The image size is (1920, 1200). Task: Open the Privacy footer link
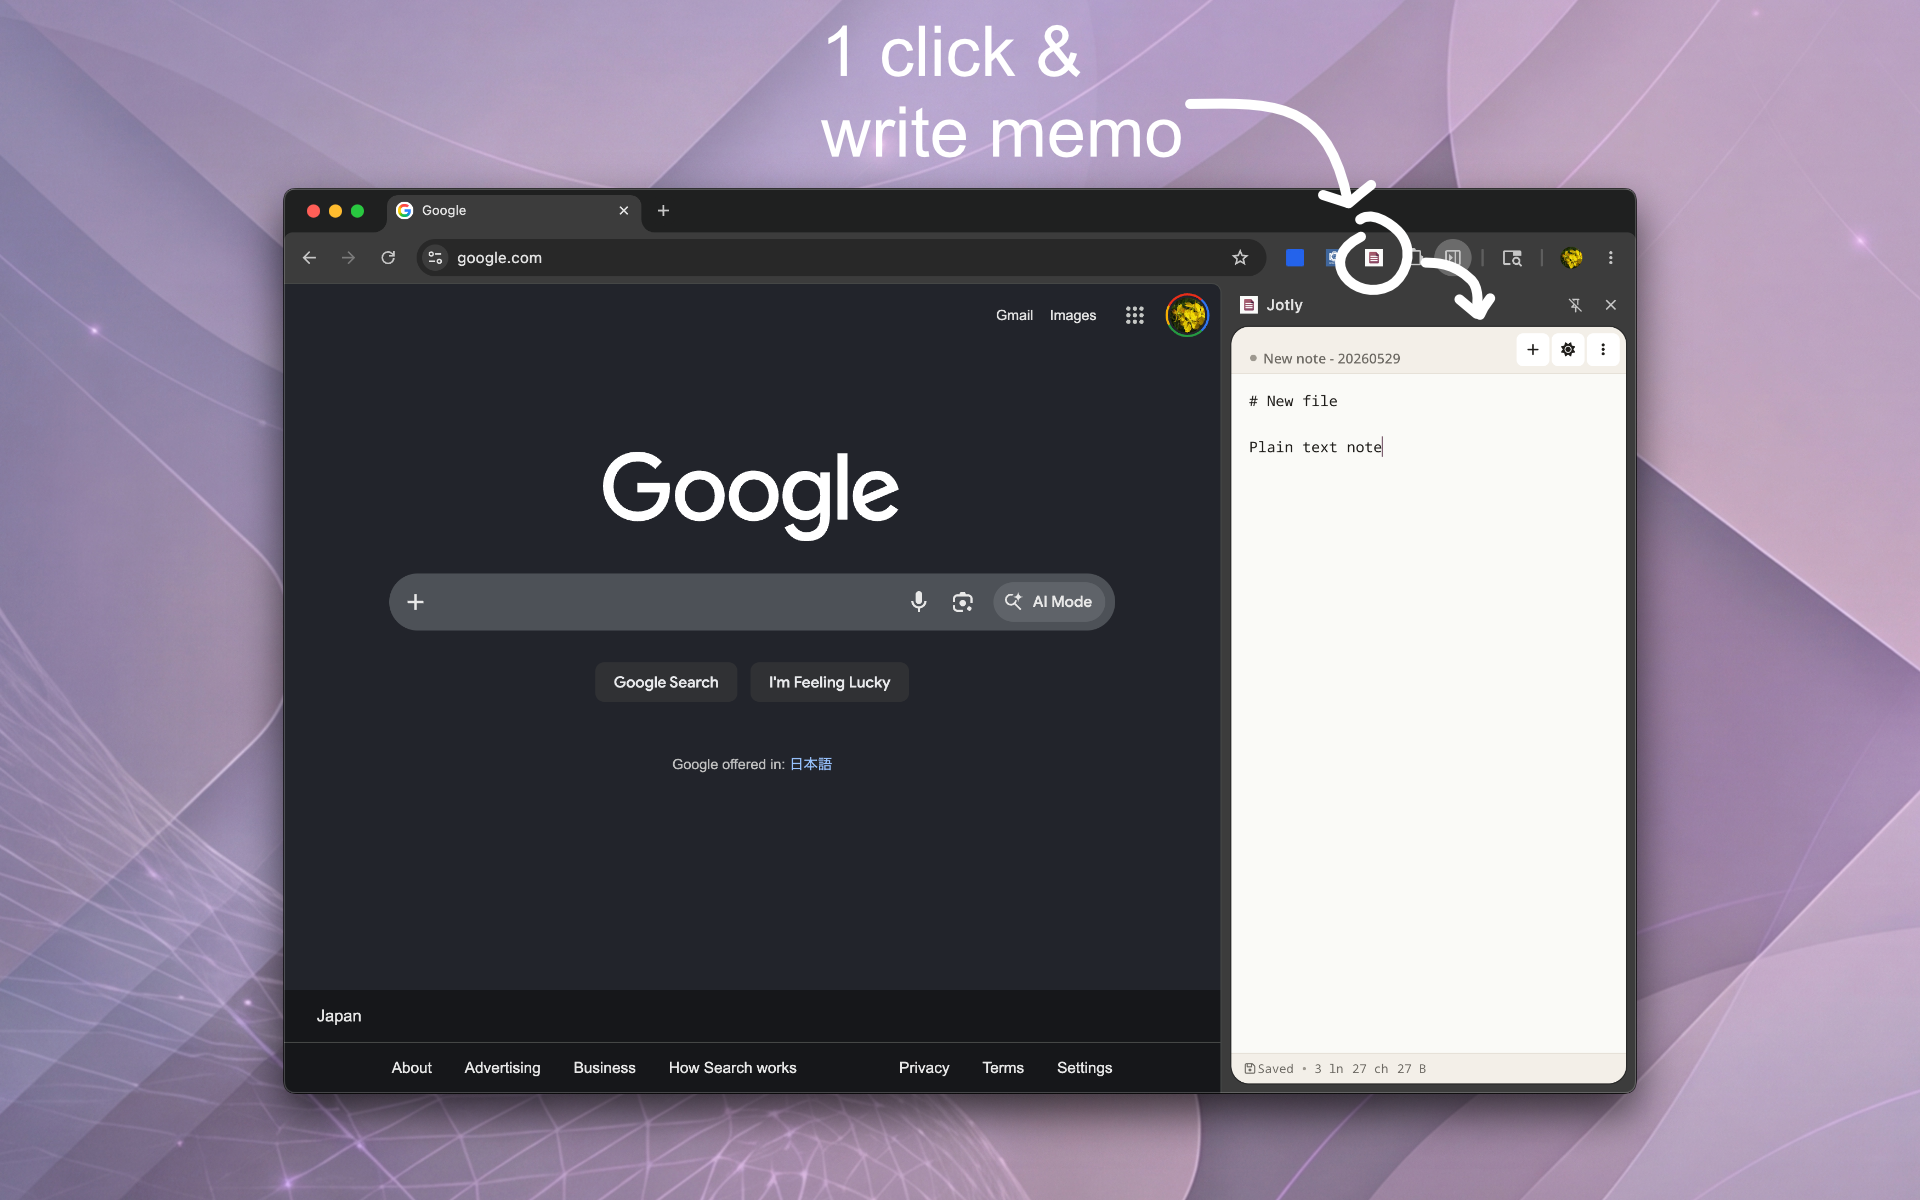point(924,1068)
